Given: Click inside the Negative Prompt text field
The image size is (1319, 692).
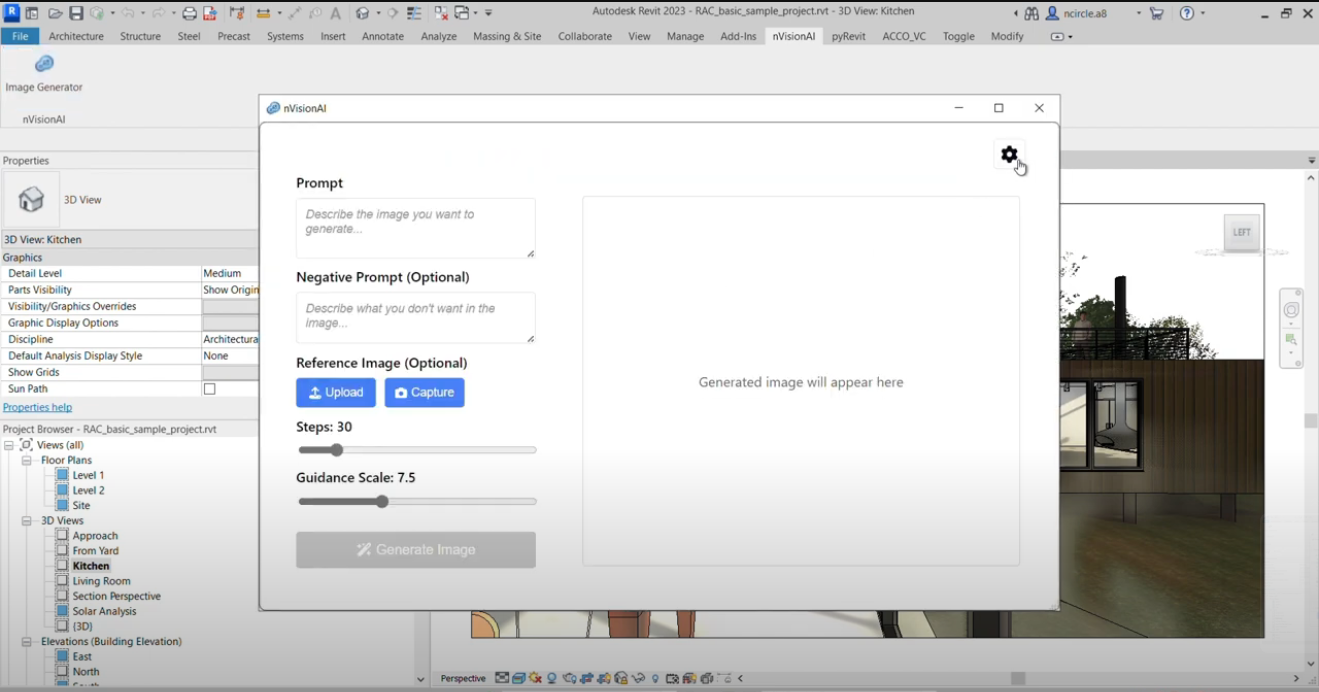Looking at the screenshot, I should coord(416,318).
